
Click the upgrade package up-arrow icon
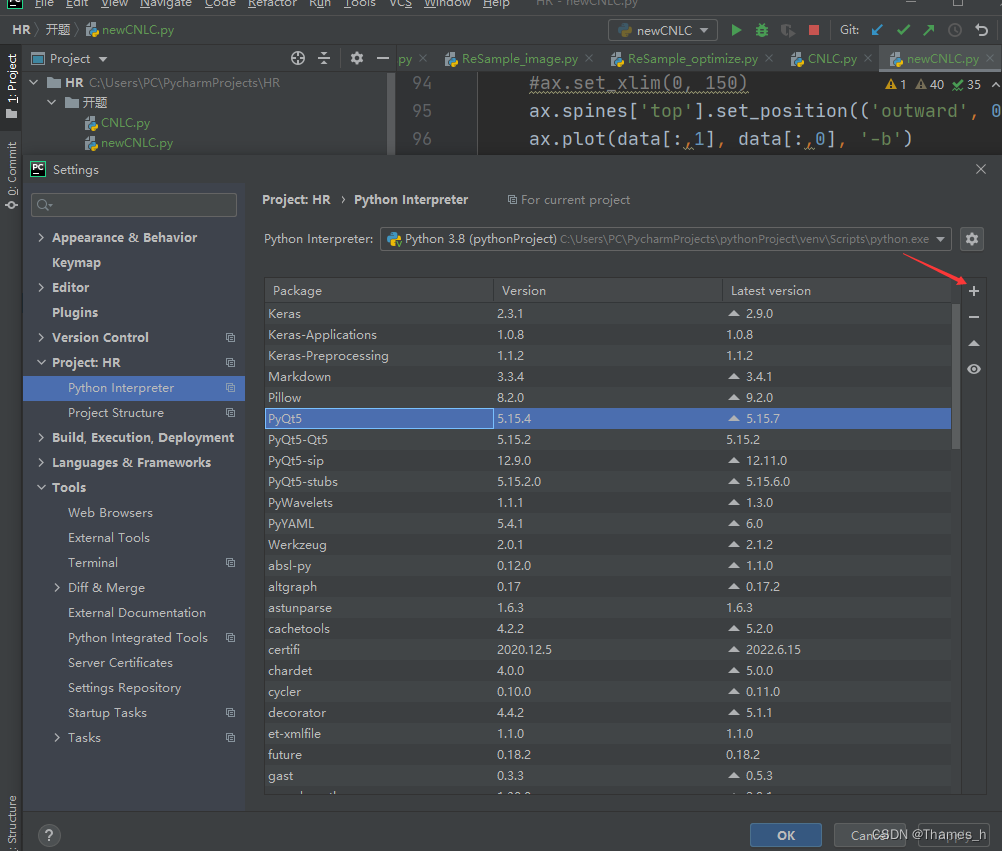point(973,343)
